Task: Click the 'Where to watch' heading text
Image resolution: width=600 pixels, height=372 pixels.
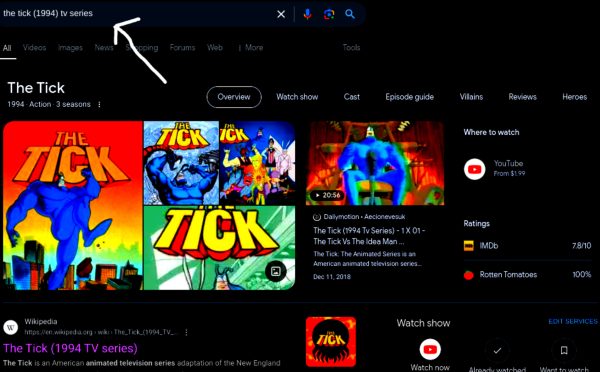Action: click(x=491, y=132)
